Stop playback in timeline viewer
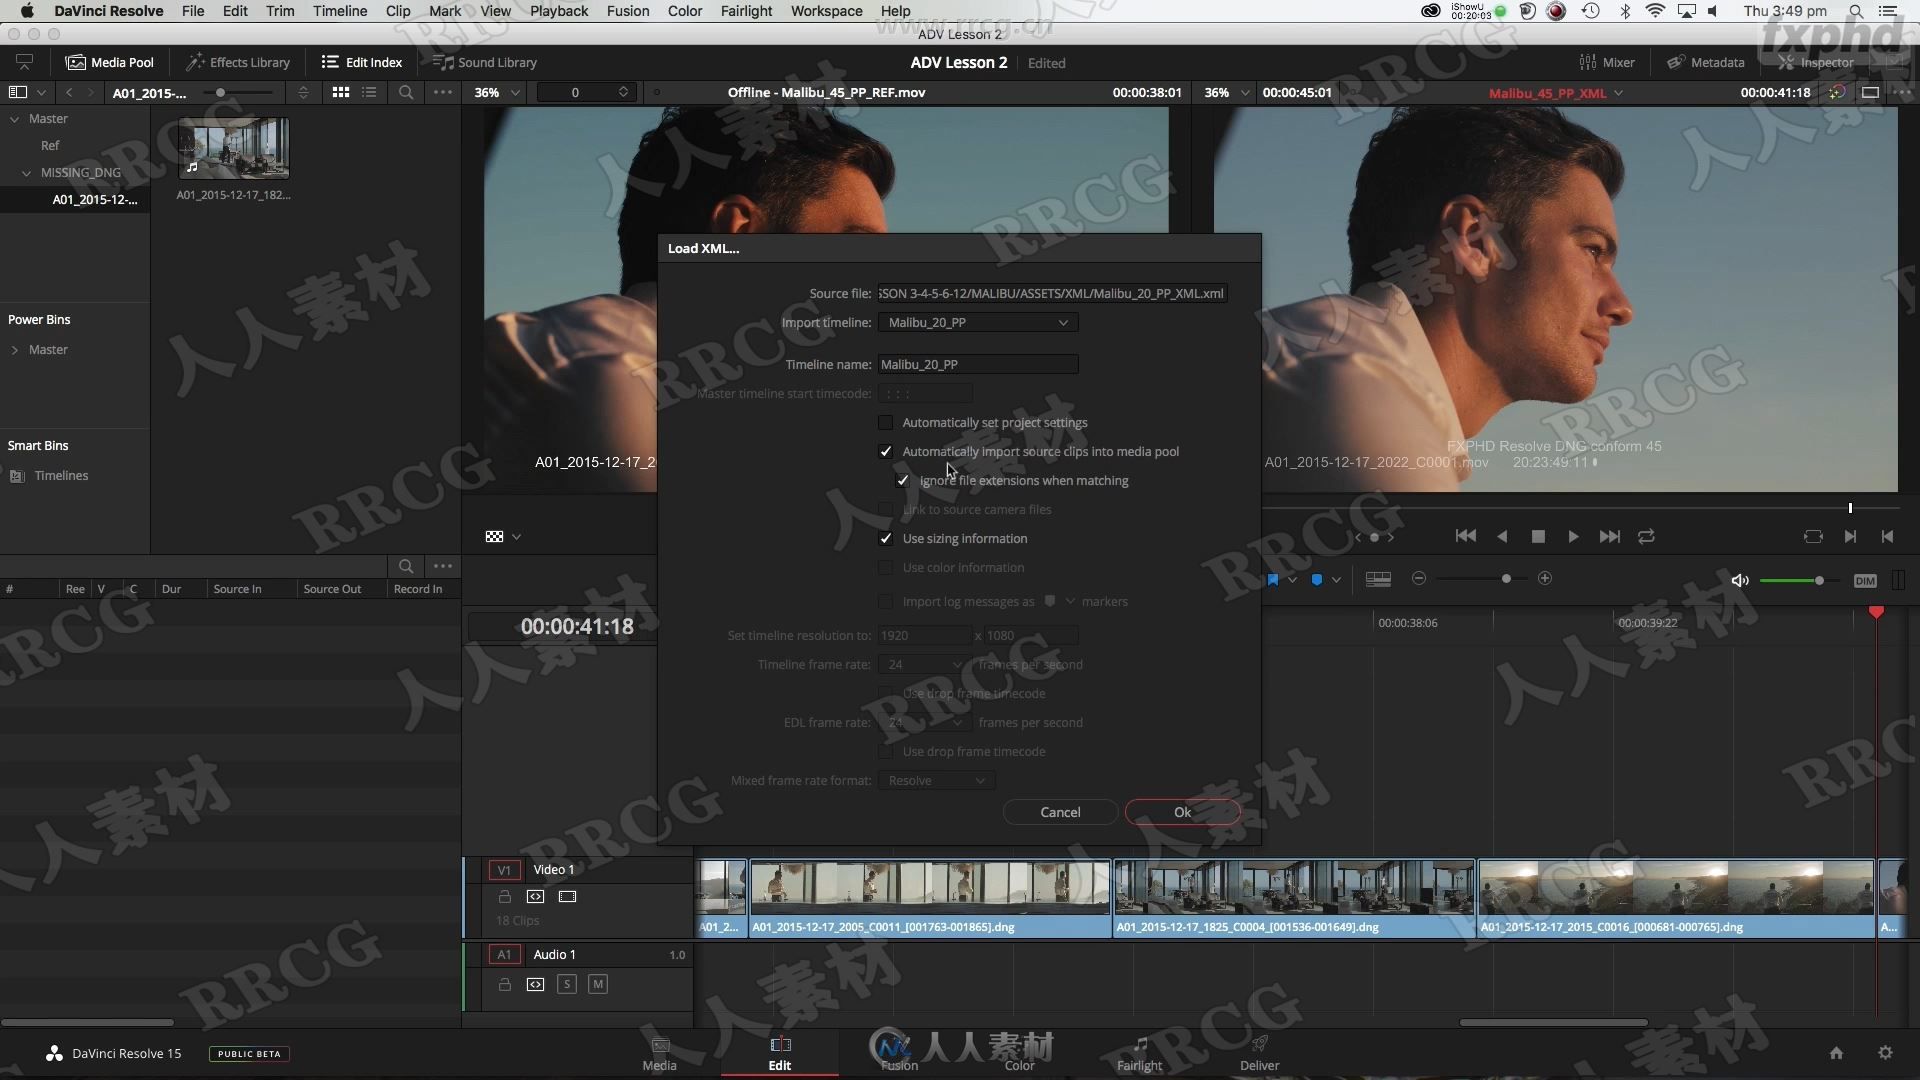Viewport: 1920px width, 1080px height. pos(1538,537)
